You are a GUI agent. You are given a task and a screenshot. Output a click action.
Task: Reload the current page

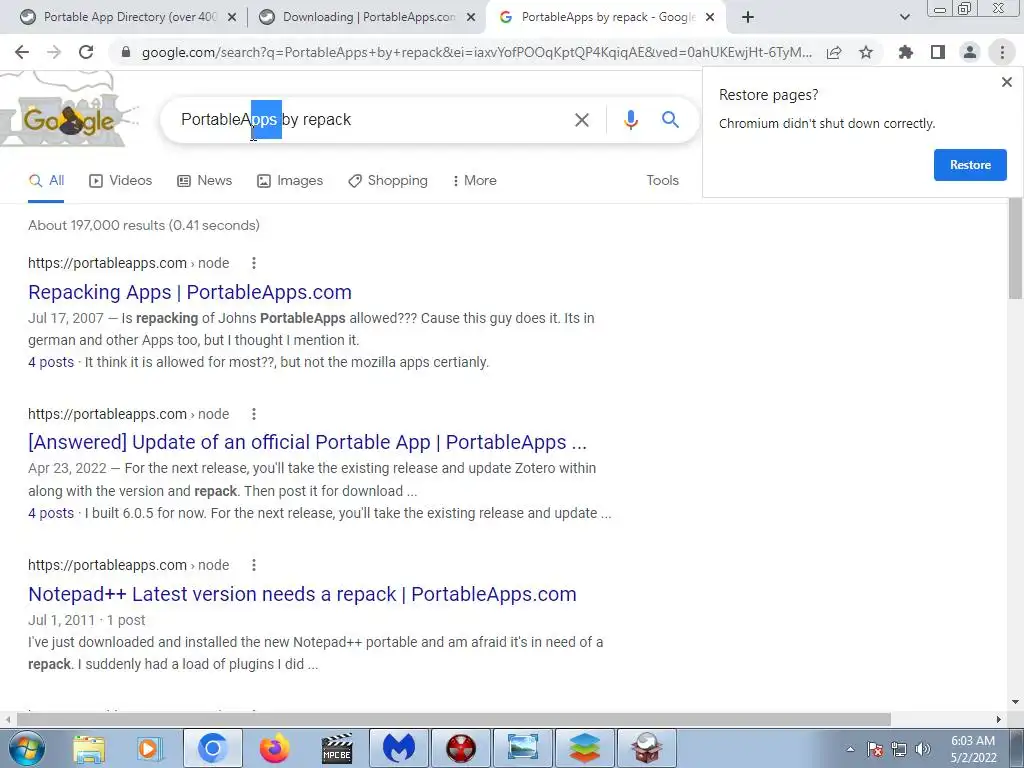(x=86, y=52)
